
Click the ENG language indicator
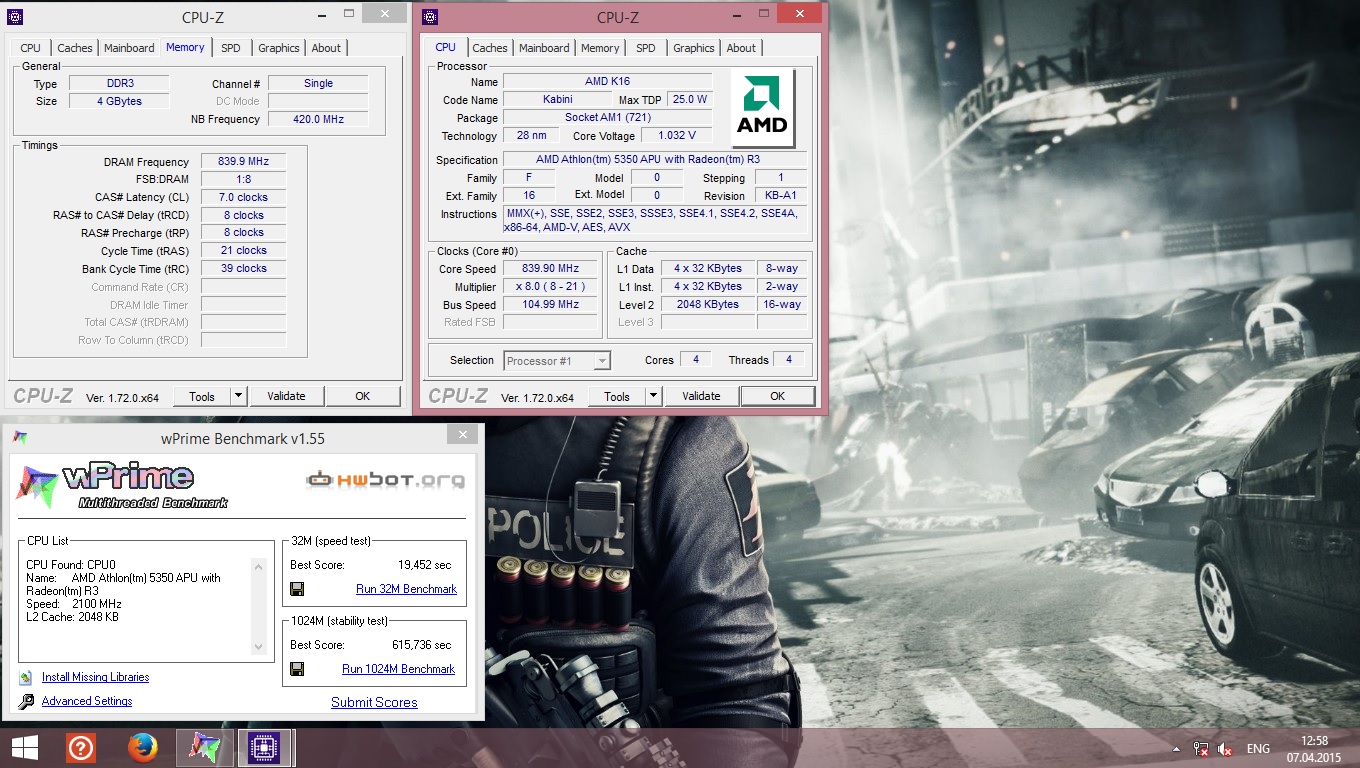click(1258, 749)
